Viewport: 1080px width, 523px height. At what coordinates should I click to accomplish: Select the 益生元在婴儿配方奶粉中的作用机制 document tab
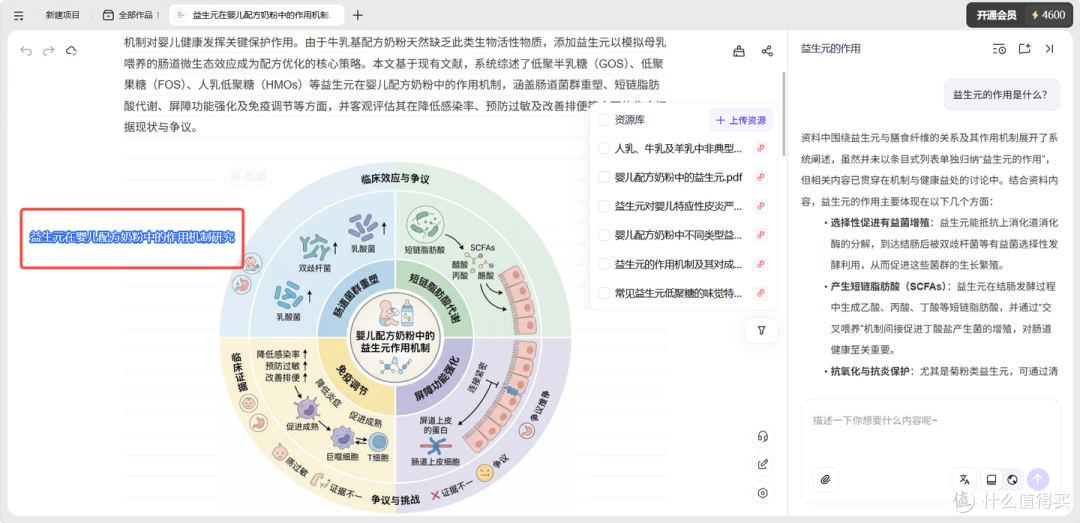257,15
